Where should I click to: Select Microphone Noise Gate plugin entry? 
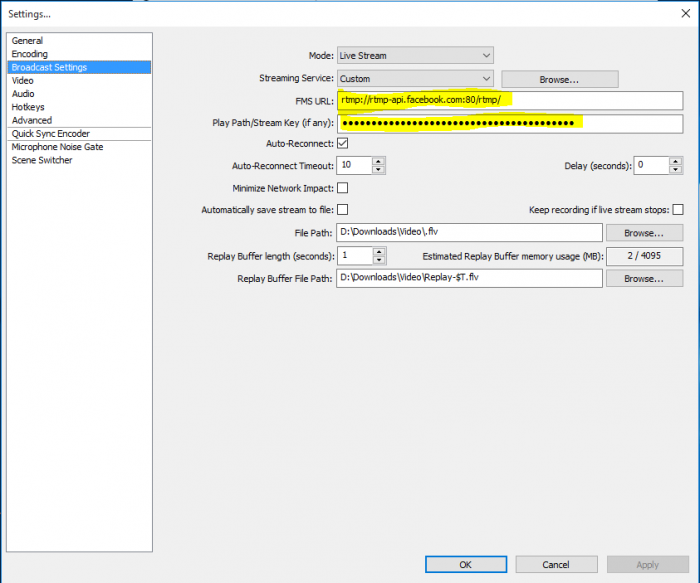pos(79,147)
